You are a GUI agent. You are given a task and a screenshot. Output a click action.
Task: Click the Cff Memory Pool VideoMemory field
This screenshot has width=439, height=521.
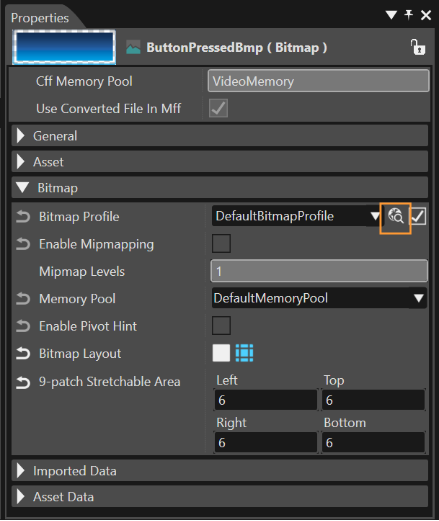(x=318, y=81)
